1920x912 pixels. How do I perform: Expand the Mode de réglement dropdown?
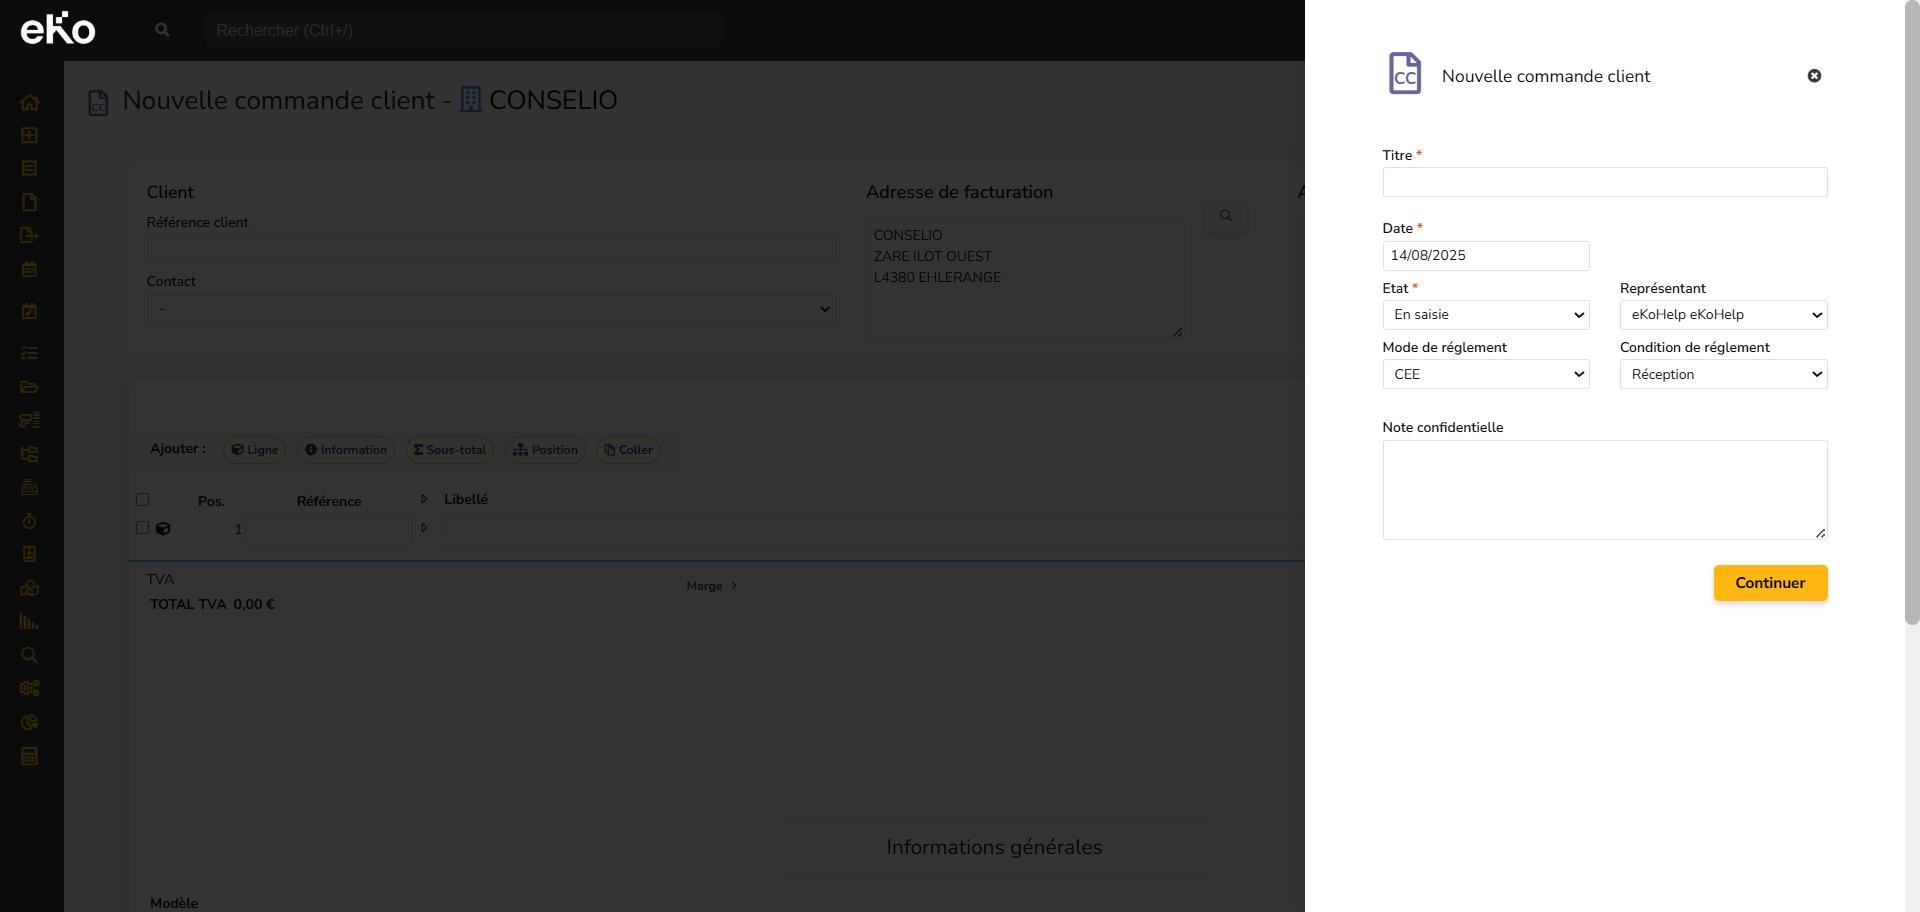1485,375
